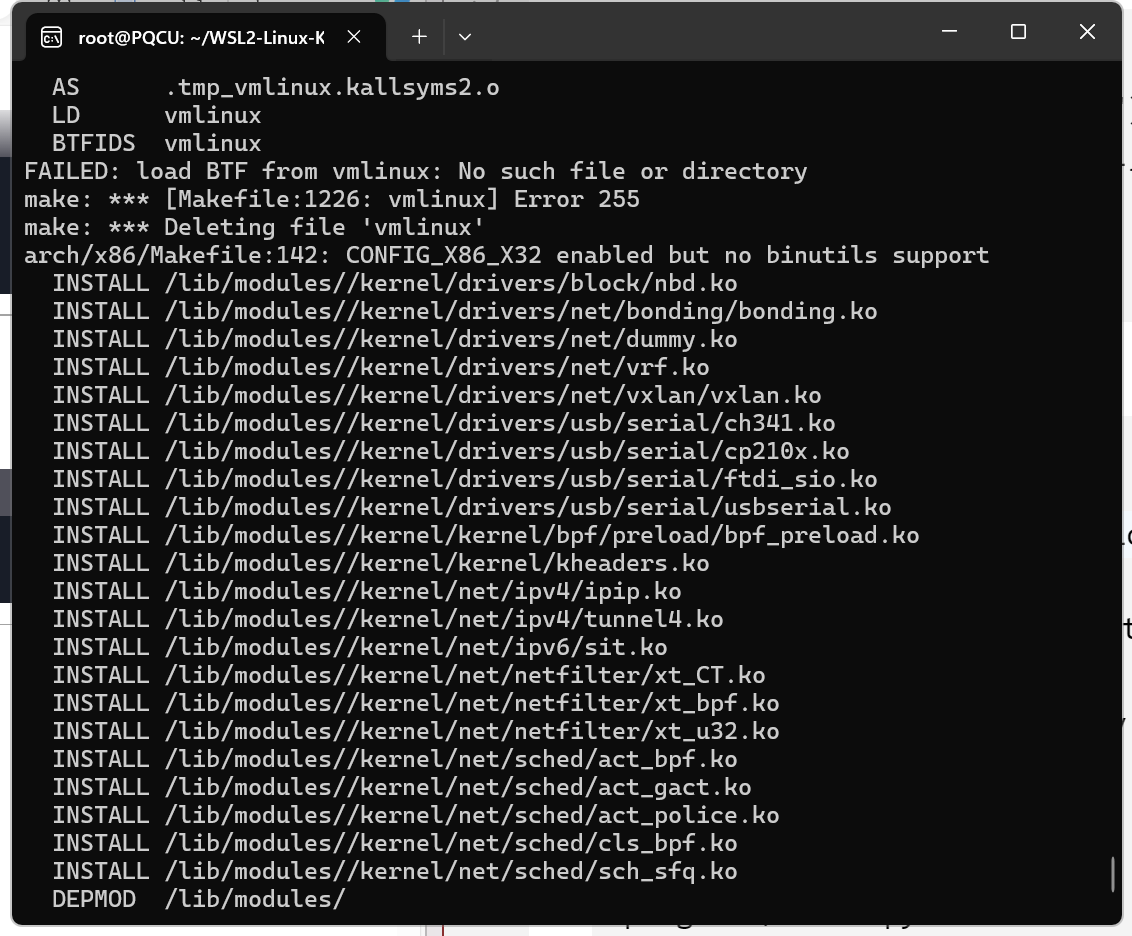Click the 'BTFIDS vmlinux' output line
Image resolution: width=1132 pixels, height=936 pixels.
coord(157,144)
